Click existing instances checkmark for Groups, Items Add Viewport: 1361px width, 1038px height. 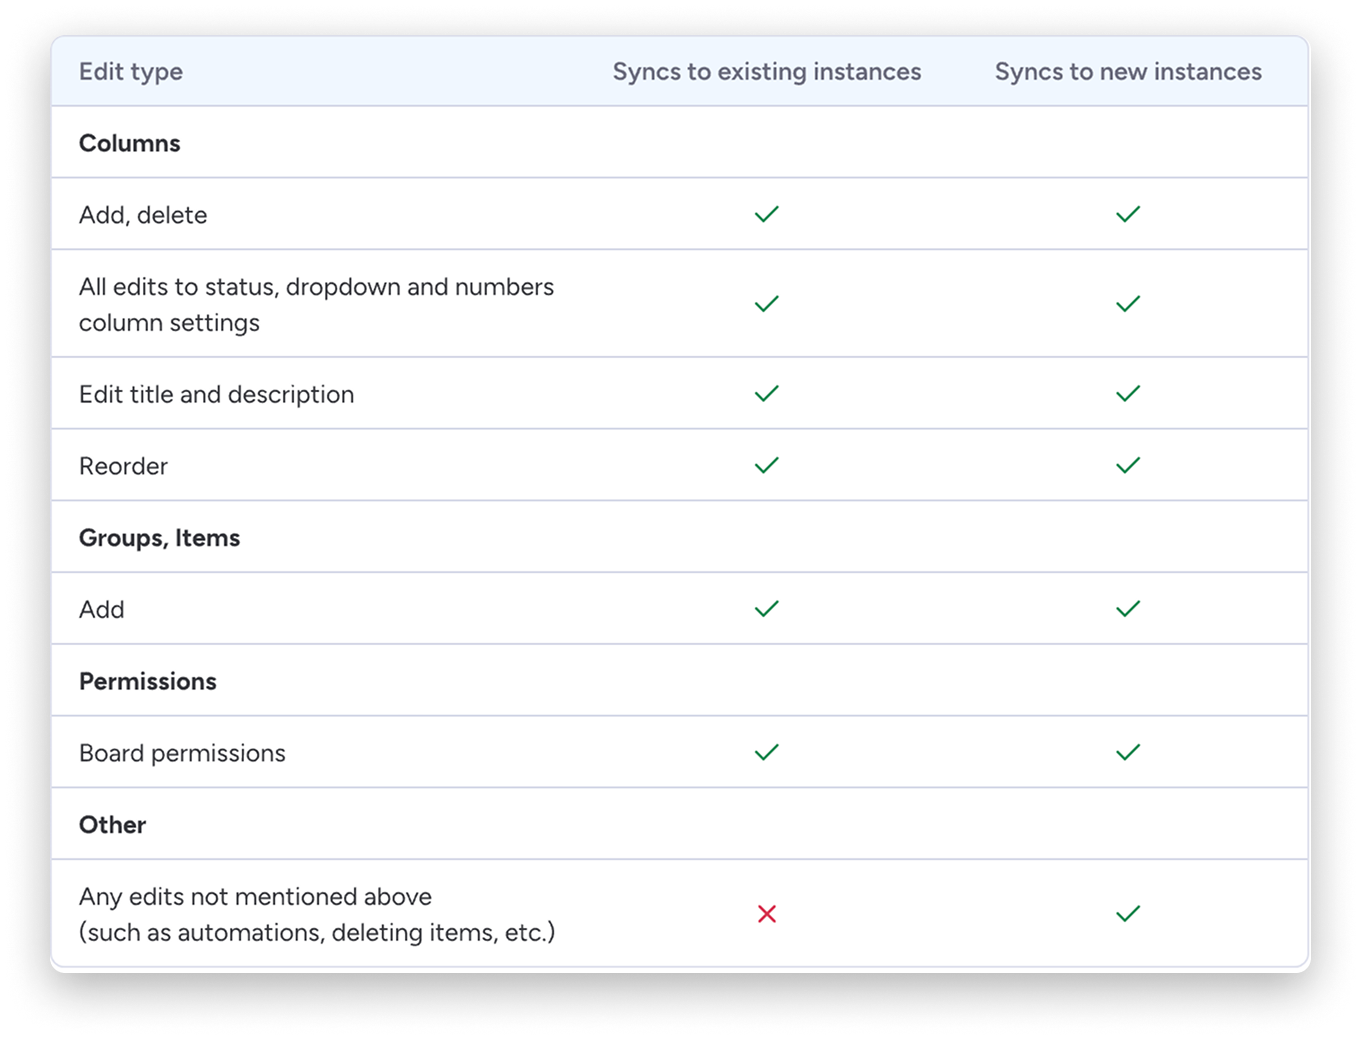767,609
